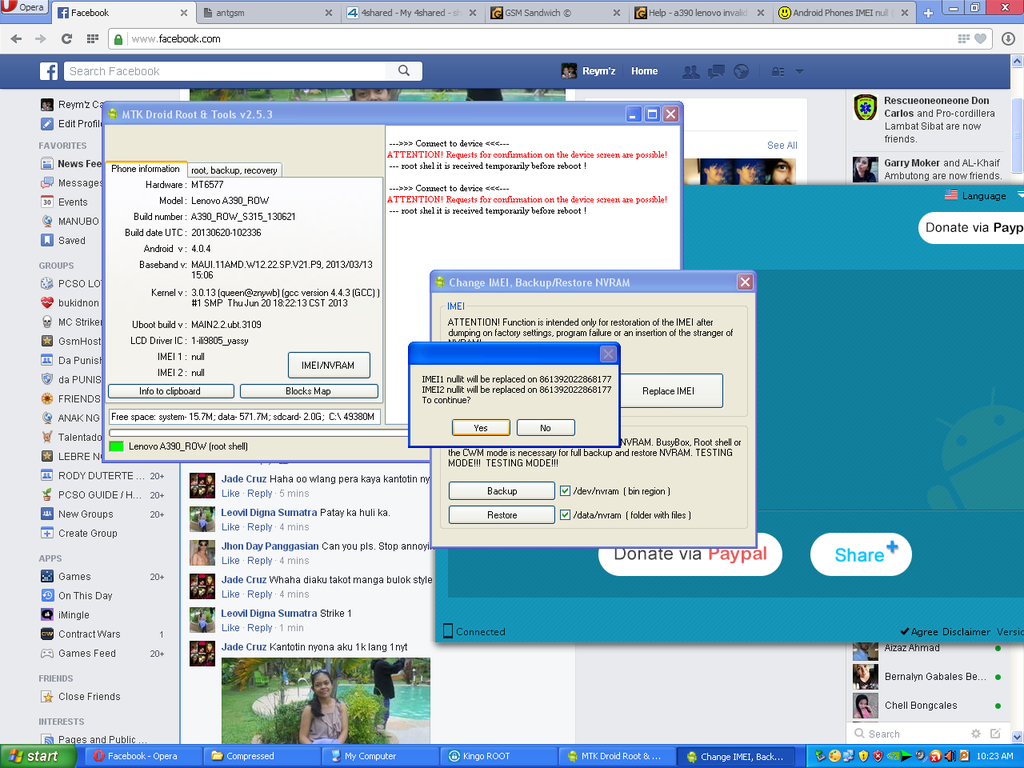
Task: Open the Facebook friend requests icon
Action: click(690, 71)
